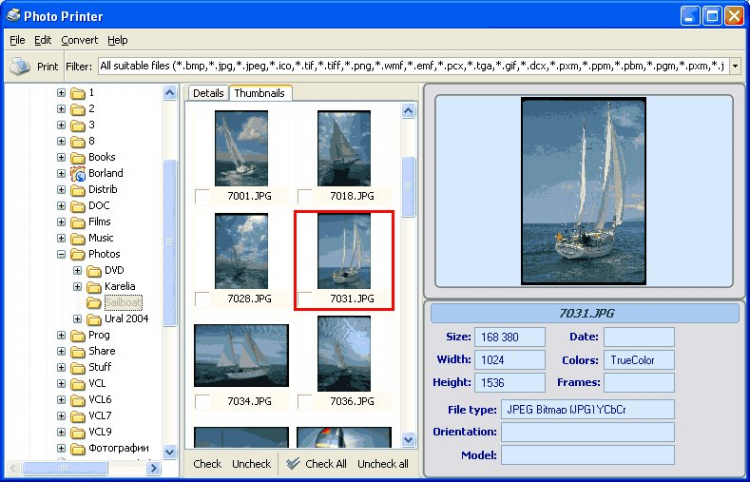Click the Colors field showing TrueColor
The width and height of the screenshot is (750, 482).
(x=639, y=360)
